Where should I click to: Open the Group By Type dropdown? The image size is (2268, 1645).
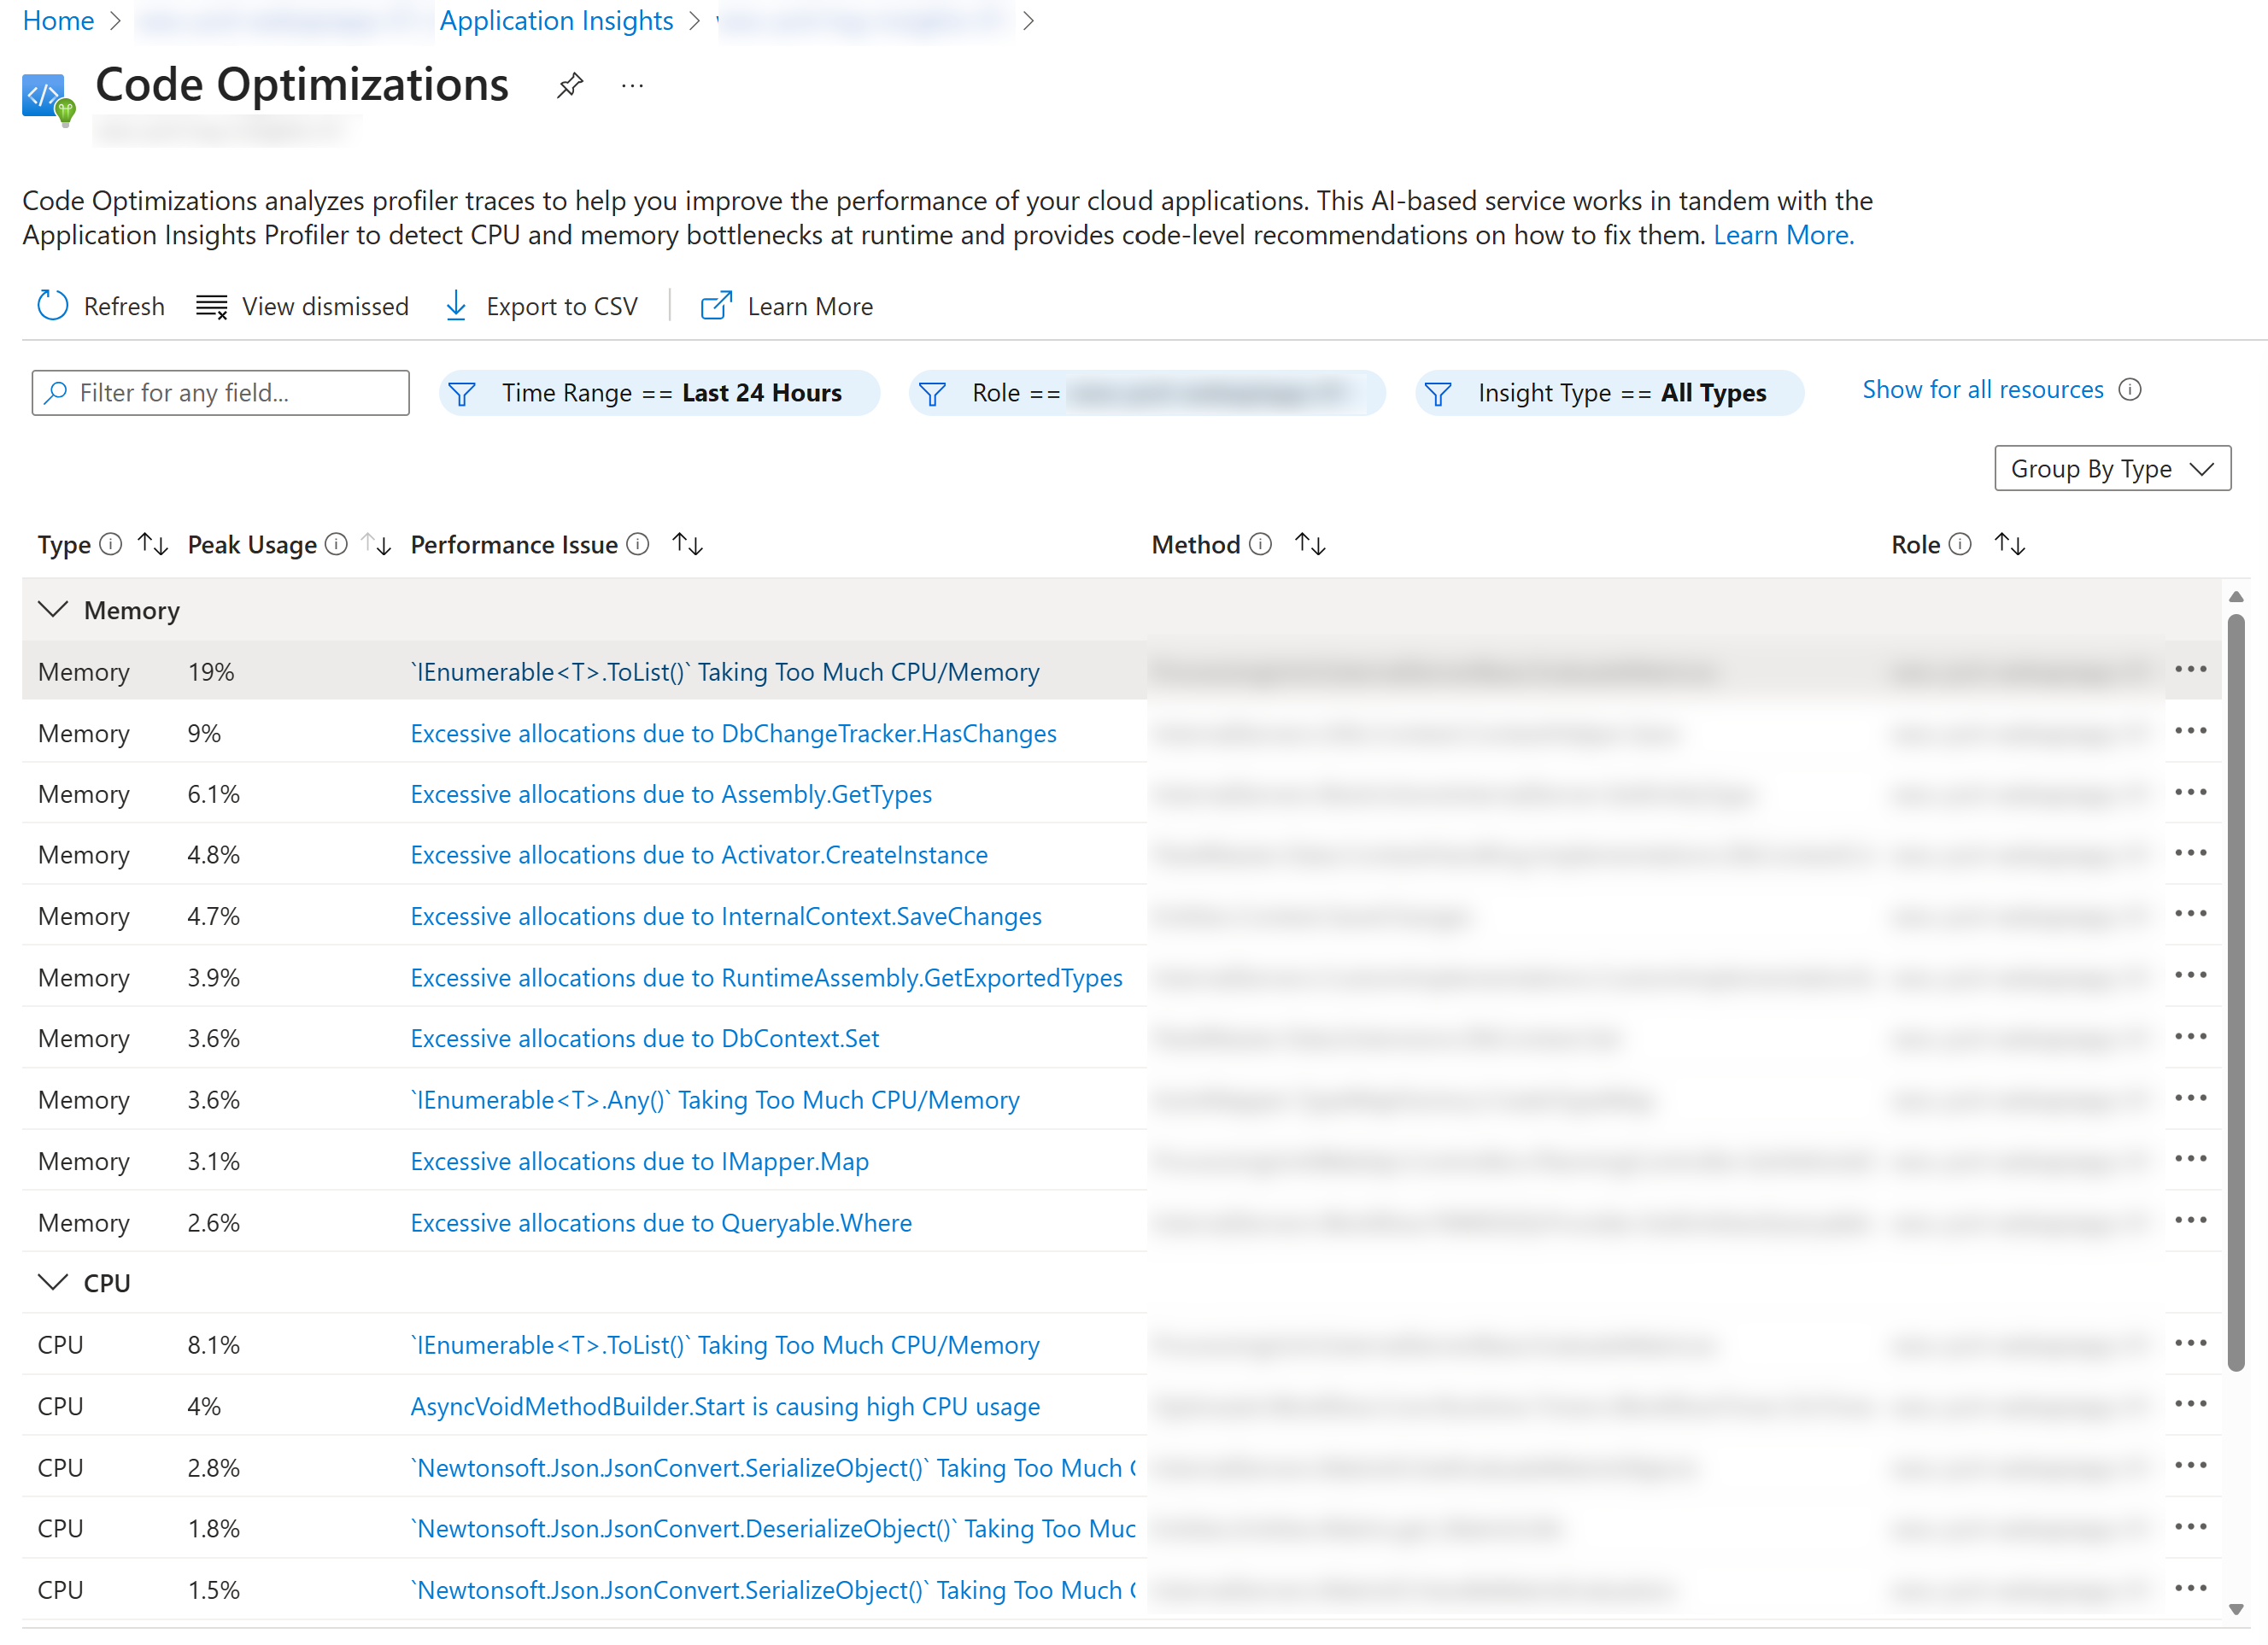[2112, 468]
